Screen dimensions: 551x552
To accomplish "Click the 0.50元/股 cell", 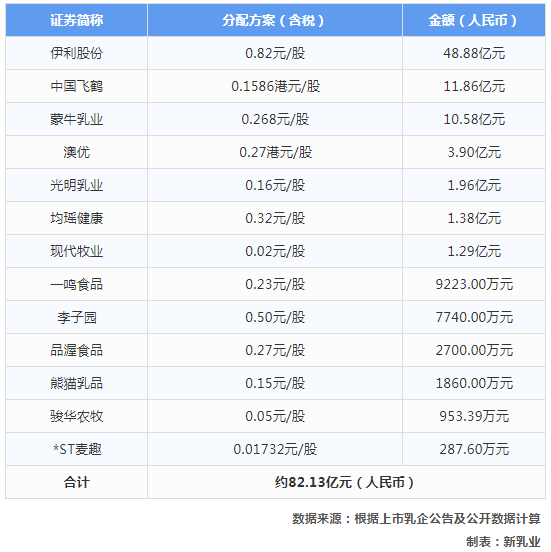I will (x=275, y=317).
